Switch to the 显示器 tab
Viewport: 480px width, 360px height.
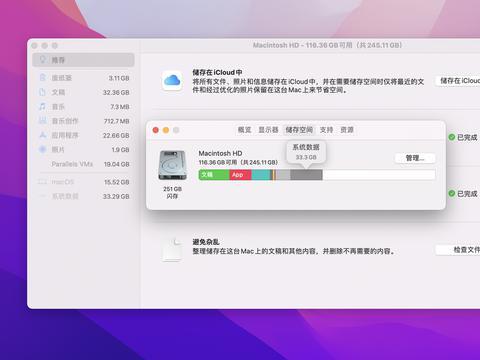[268, 130]
